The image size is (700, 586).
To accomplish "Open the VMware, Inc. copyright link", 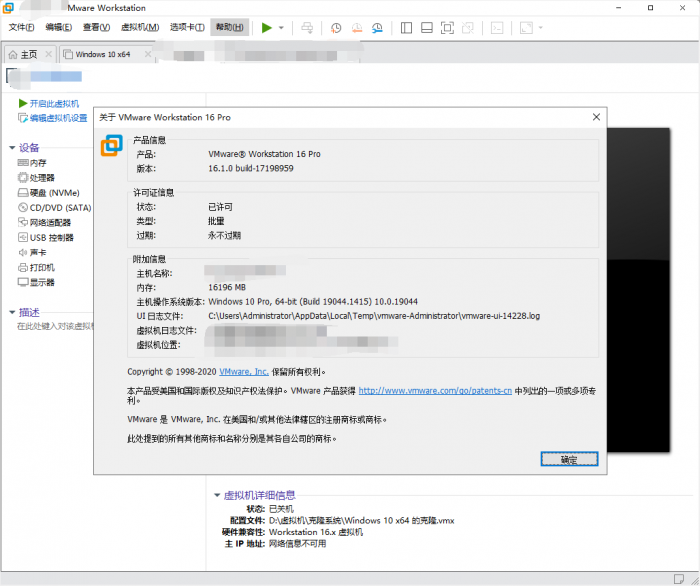I will (244, 371).
